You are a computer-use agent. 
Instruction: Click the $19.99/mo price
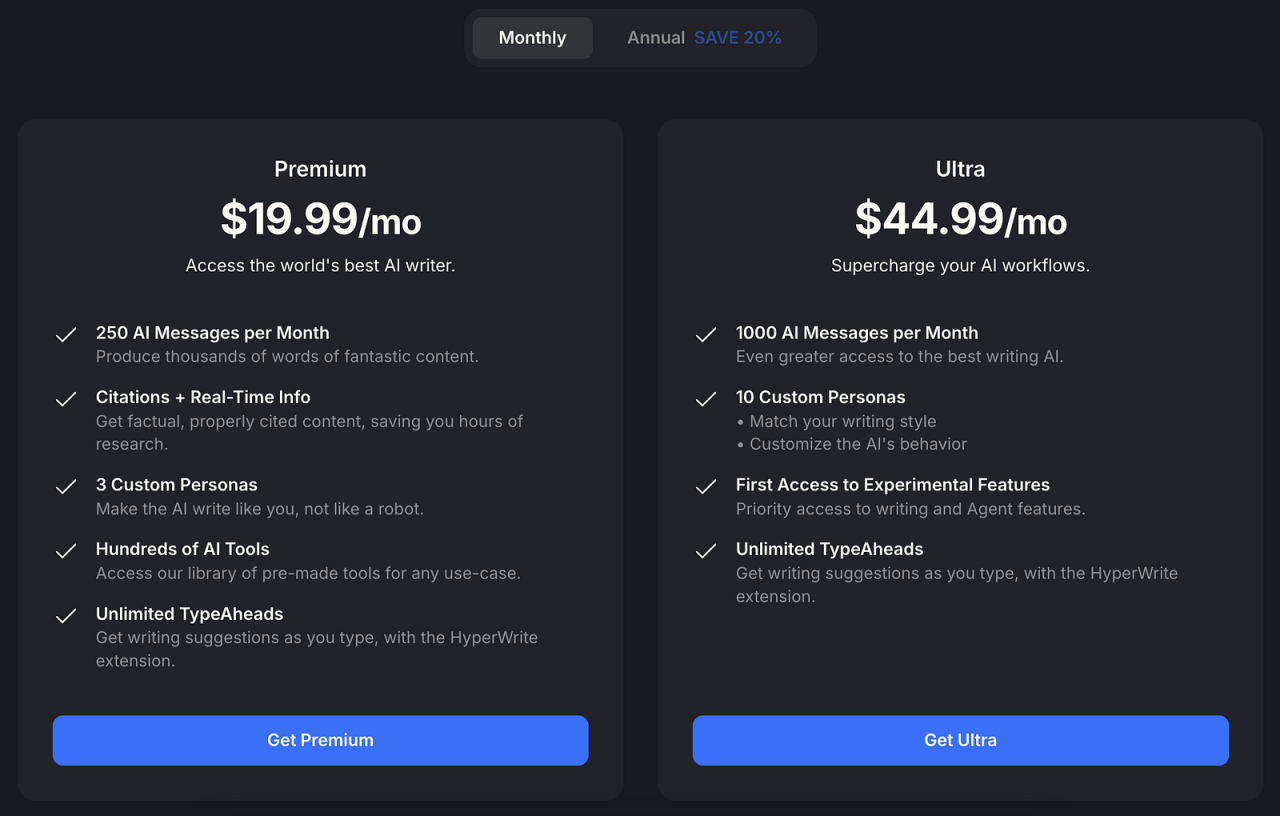(x=320, y=219)
